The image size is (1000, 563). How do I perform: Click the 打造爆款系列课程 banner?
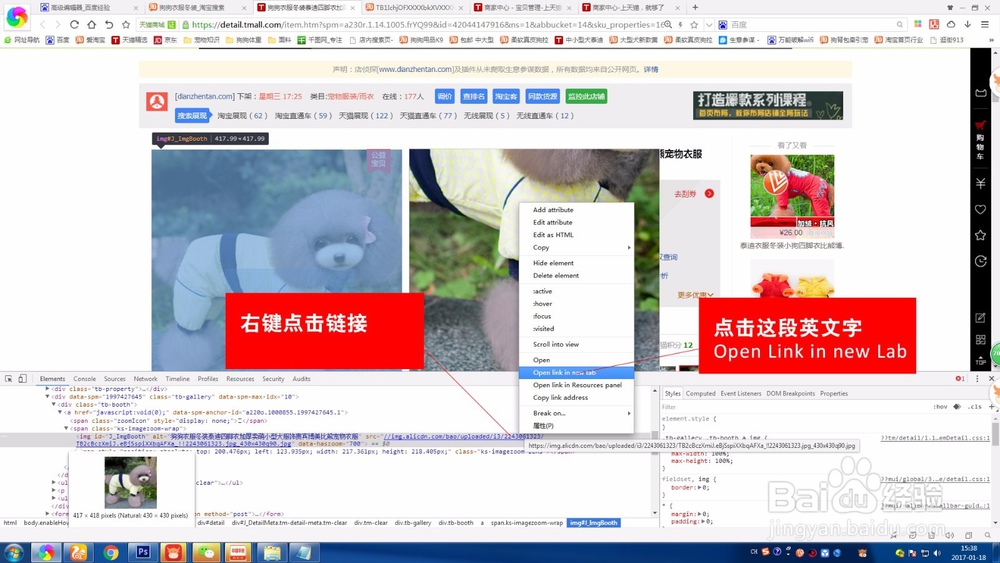[x=768, y=105]
